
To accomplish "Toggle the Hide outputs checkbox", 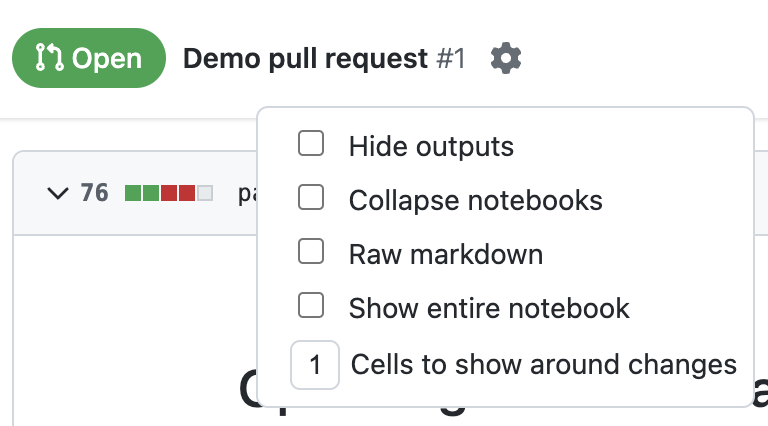I will click(311, 145).
